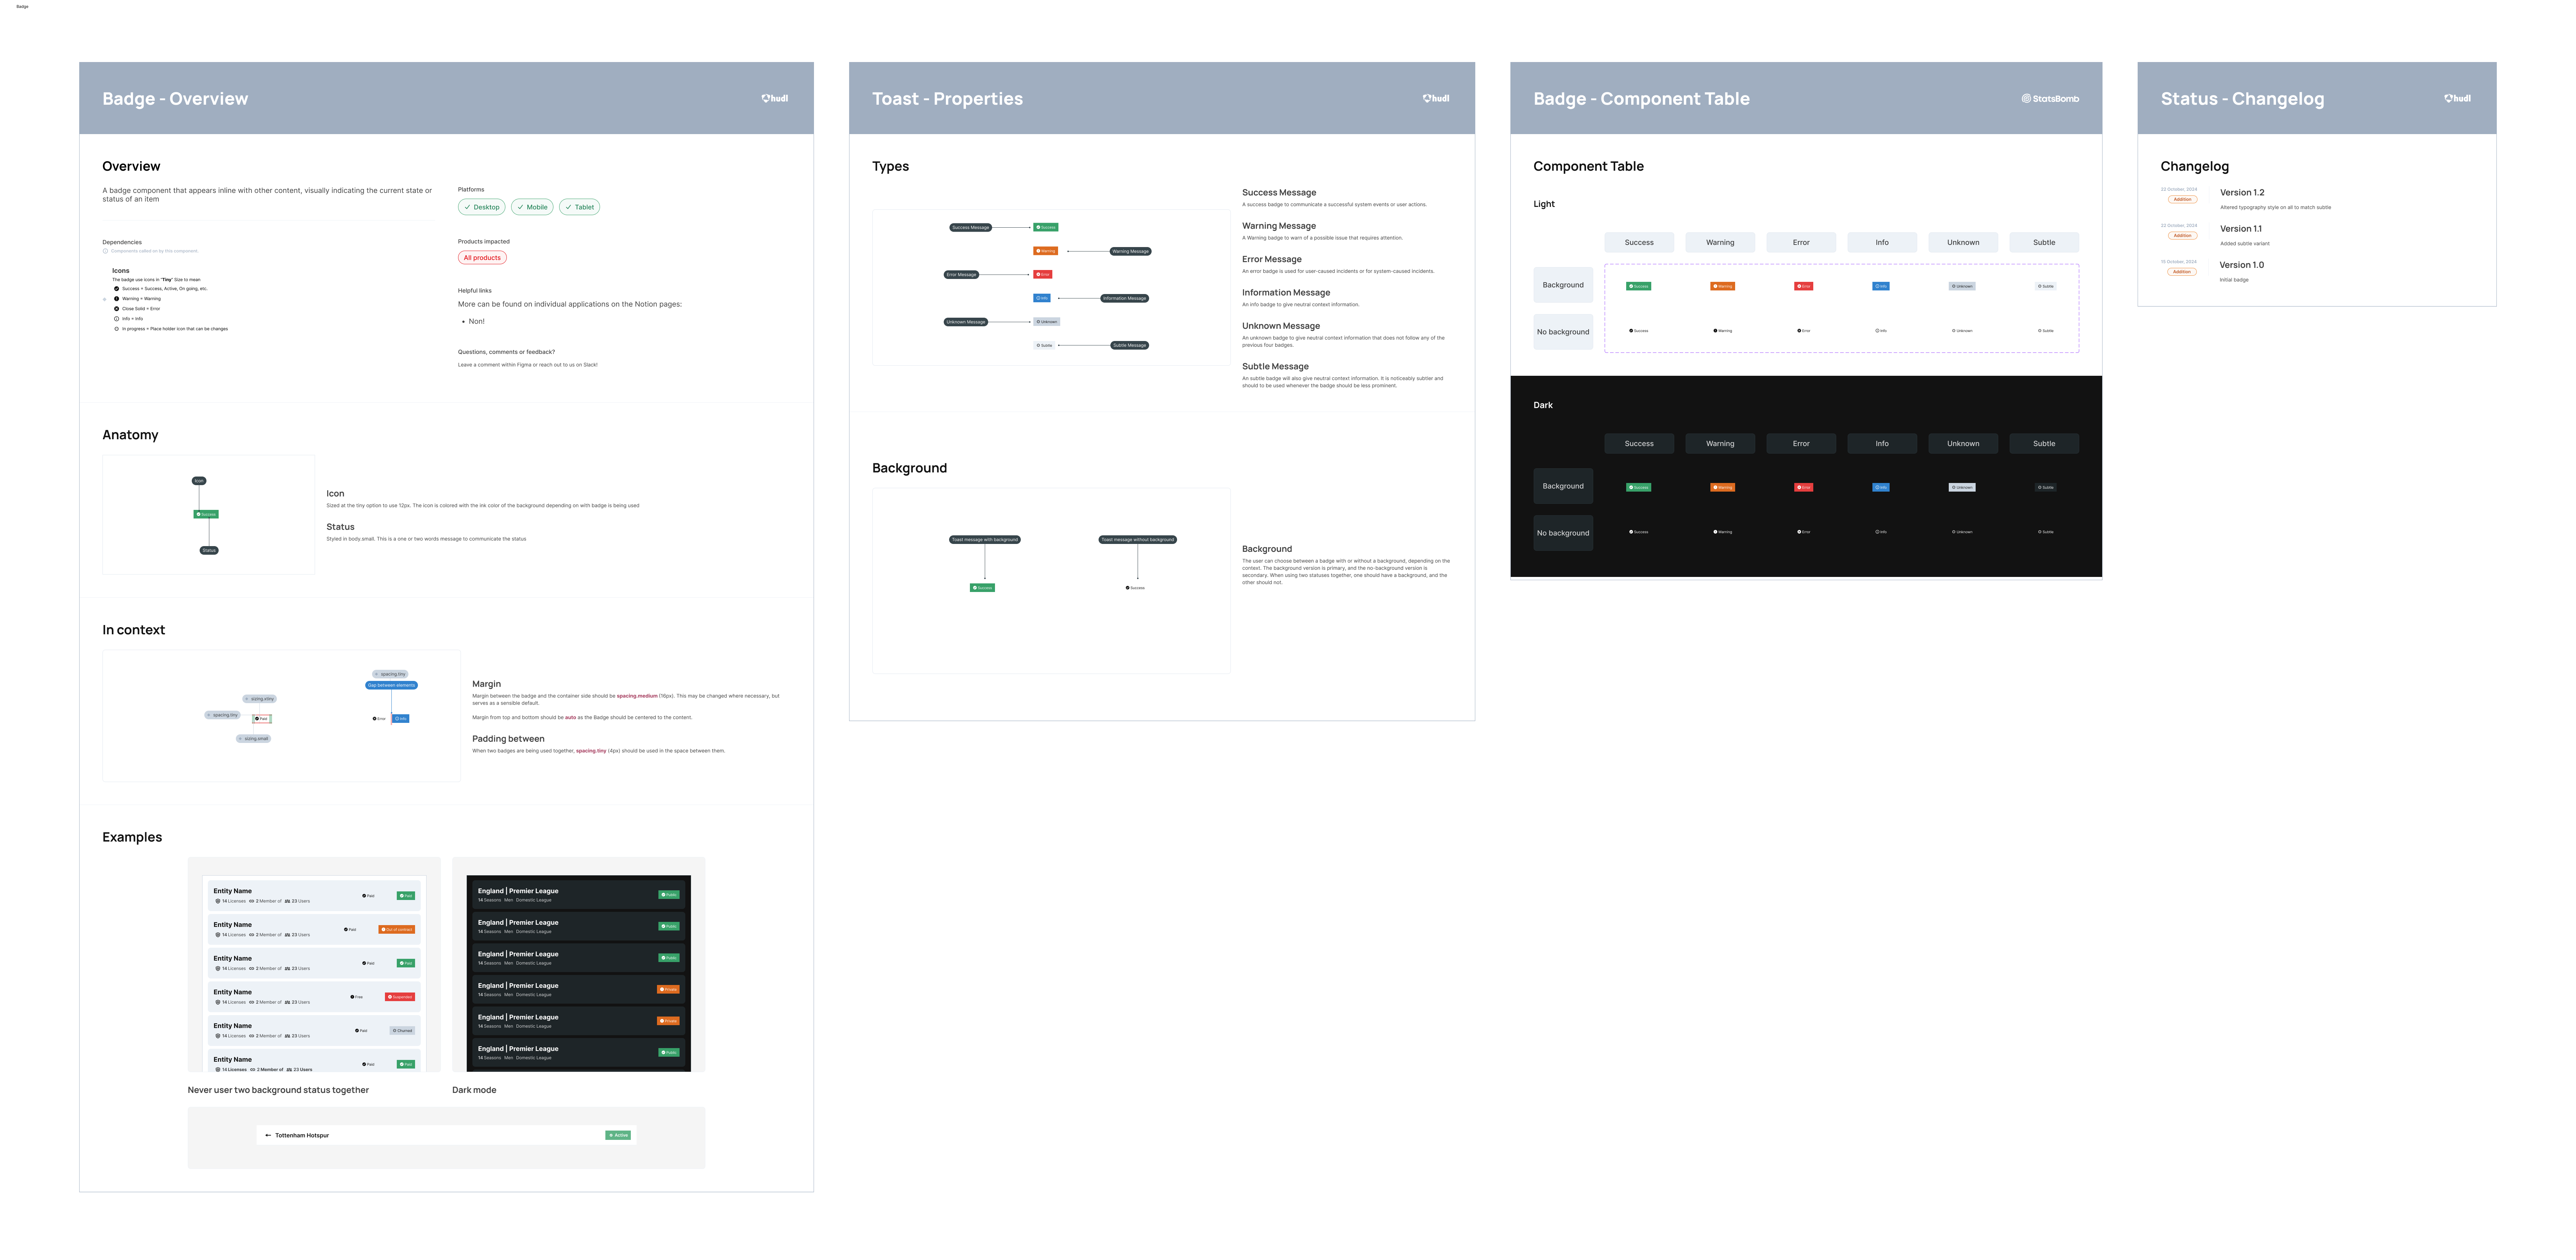
Task: Click the hudl logo in Status - Changelog header
Action: pos(2457,98)
